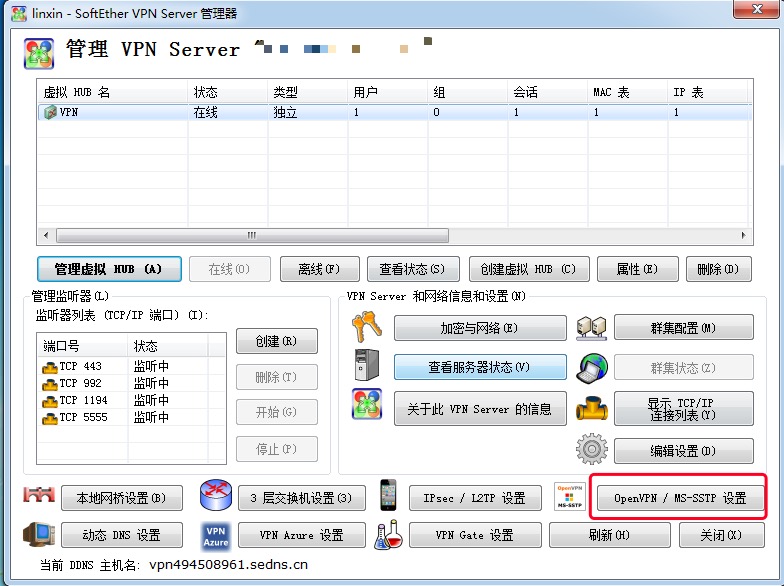Click listener 停止(P) button

click(x=276, y=449)
